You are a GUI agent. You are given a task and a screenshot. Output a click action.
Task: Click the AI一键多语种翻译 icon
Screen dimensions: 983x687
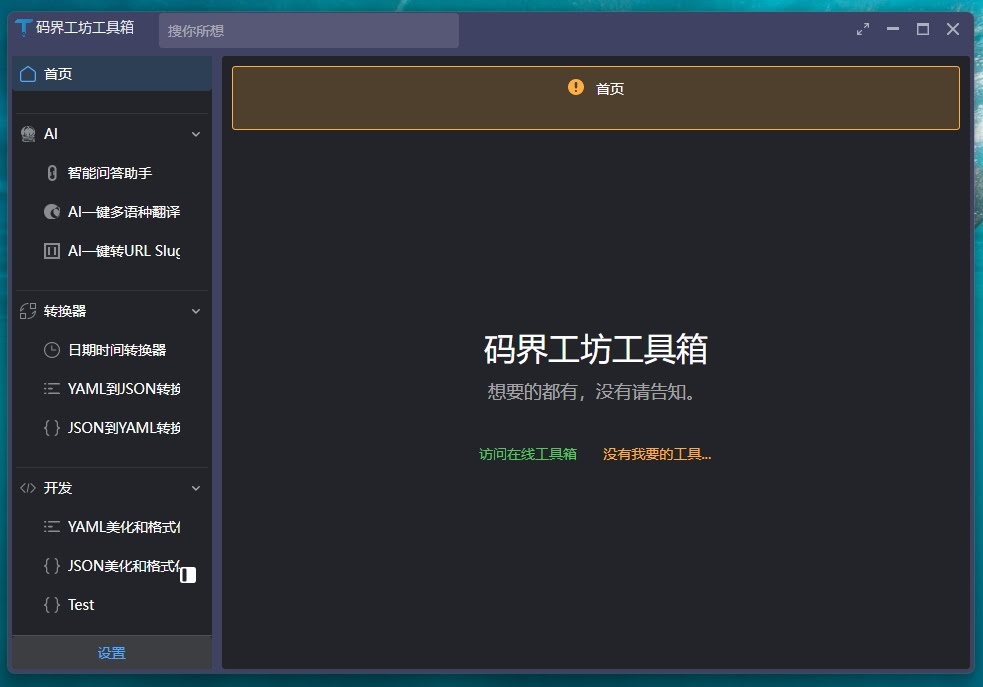tap(52, 212)
